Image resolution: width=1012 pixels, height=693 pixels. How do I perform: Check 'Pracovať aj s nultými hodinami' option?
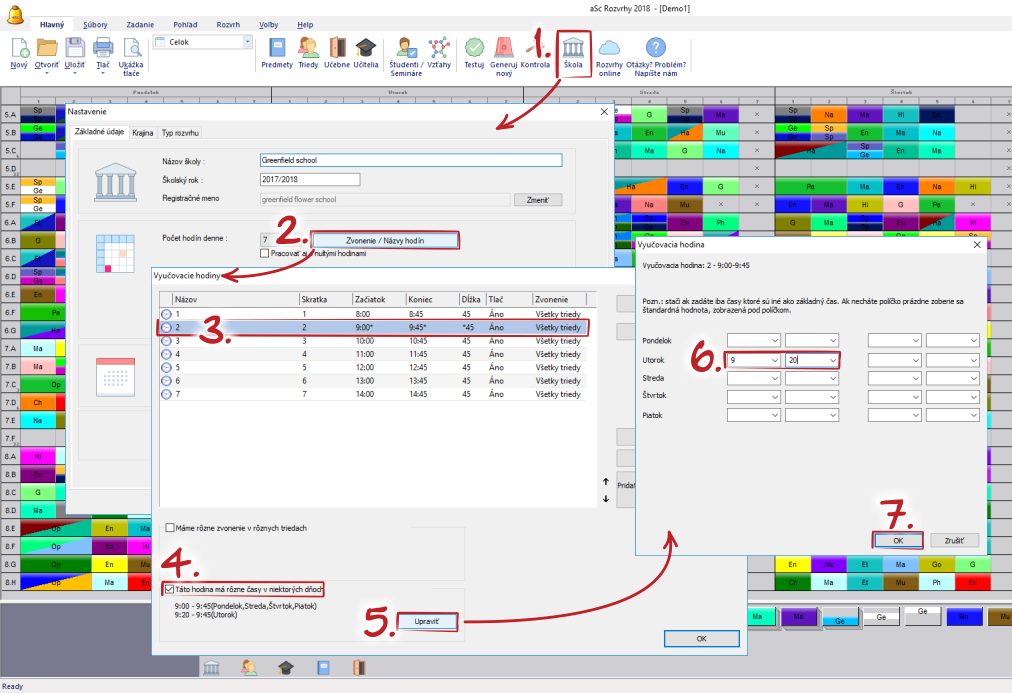(264, 253)
